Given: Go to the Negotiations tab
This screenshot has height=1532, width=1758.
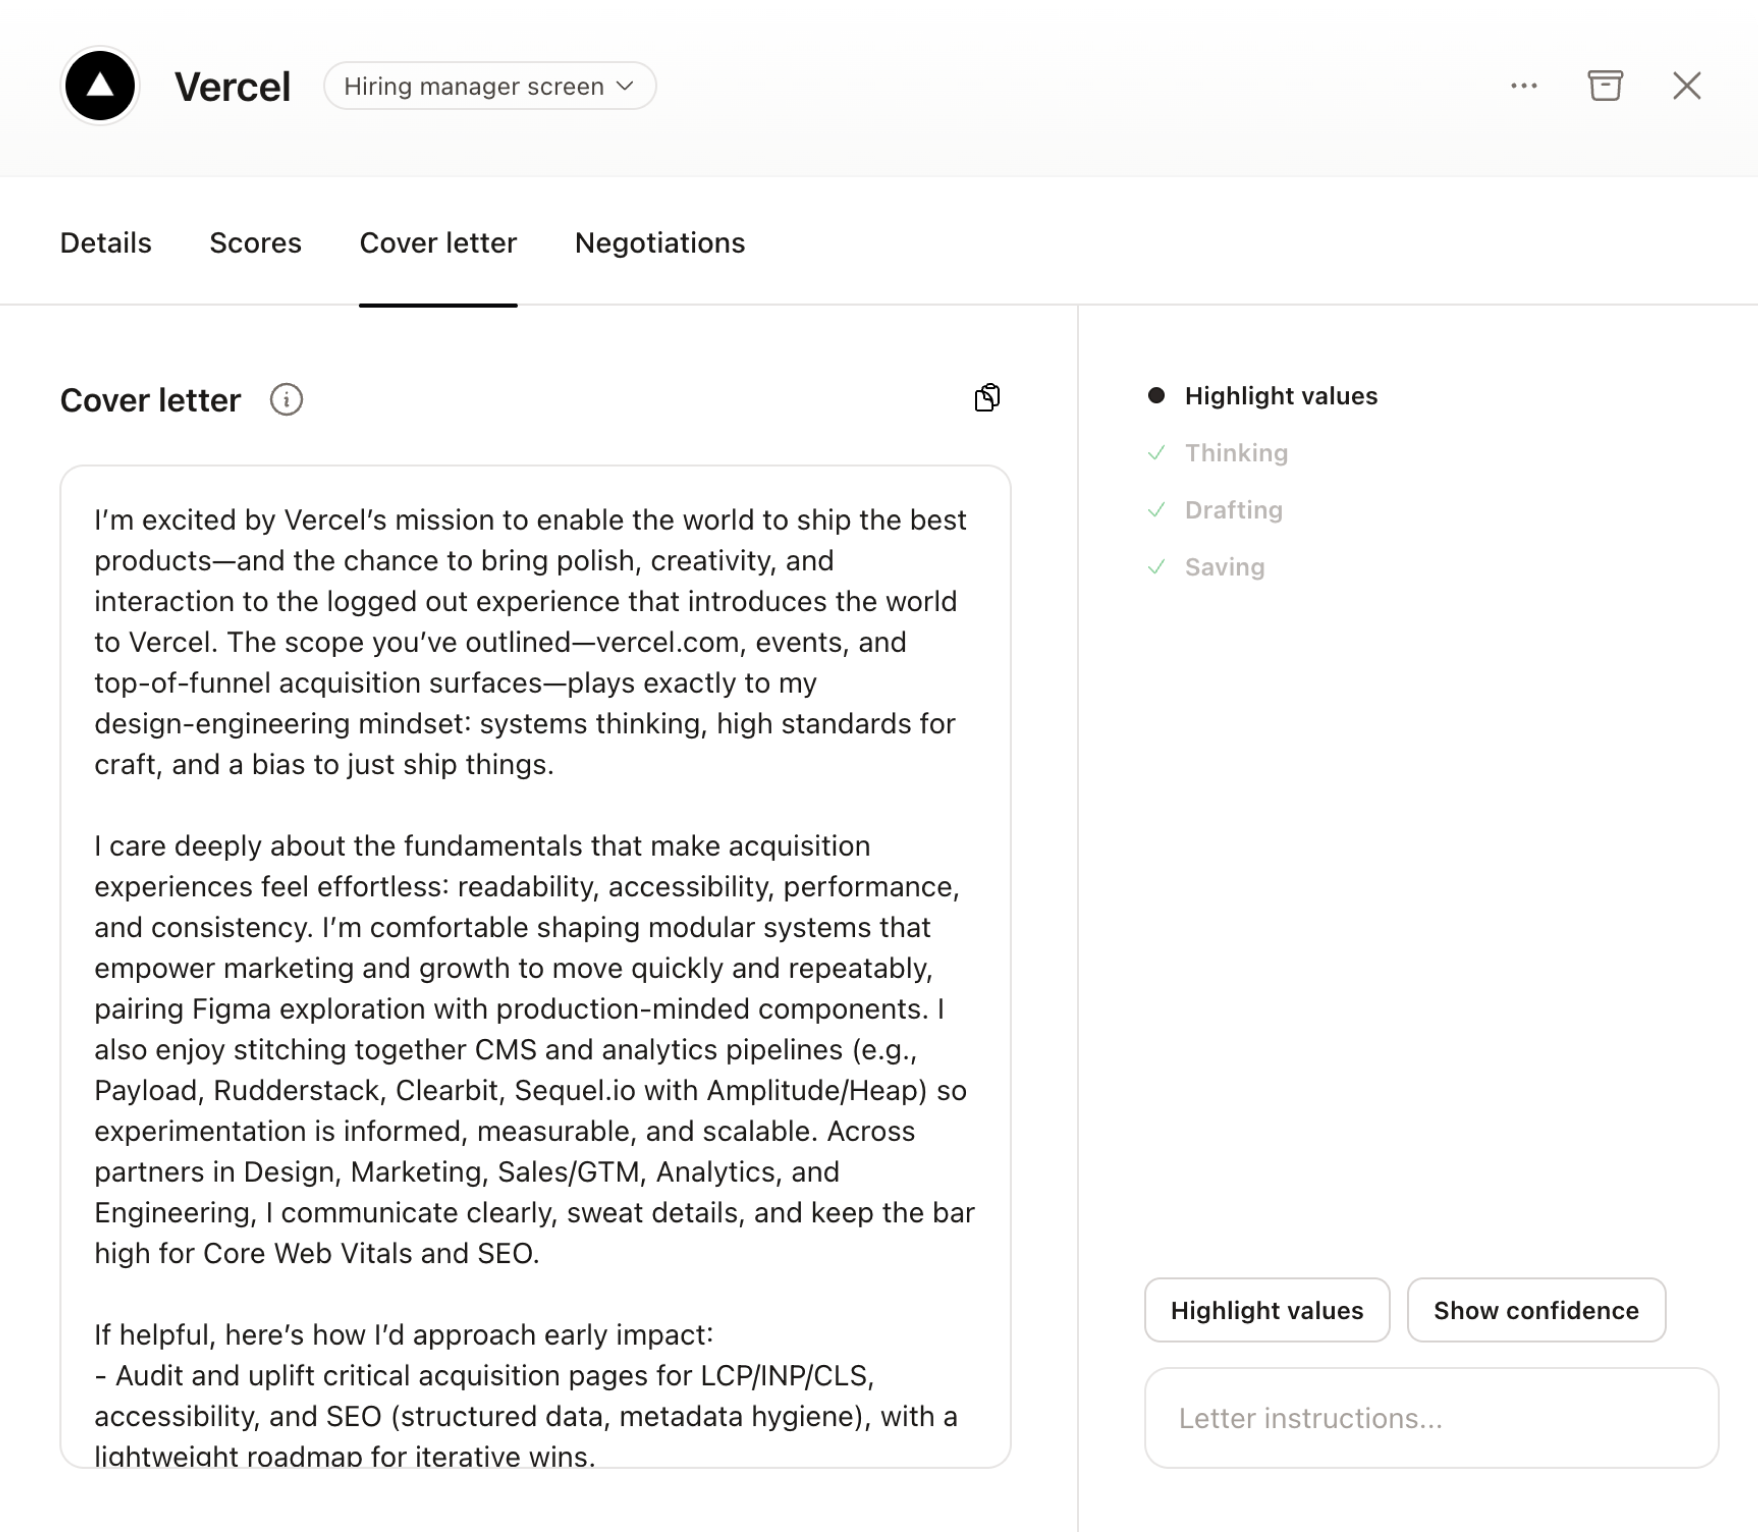Looking at the screenshot, I should [659, 243].
